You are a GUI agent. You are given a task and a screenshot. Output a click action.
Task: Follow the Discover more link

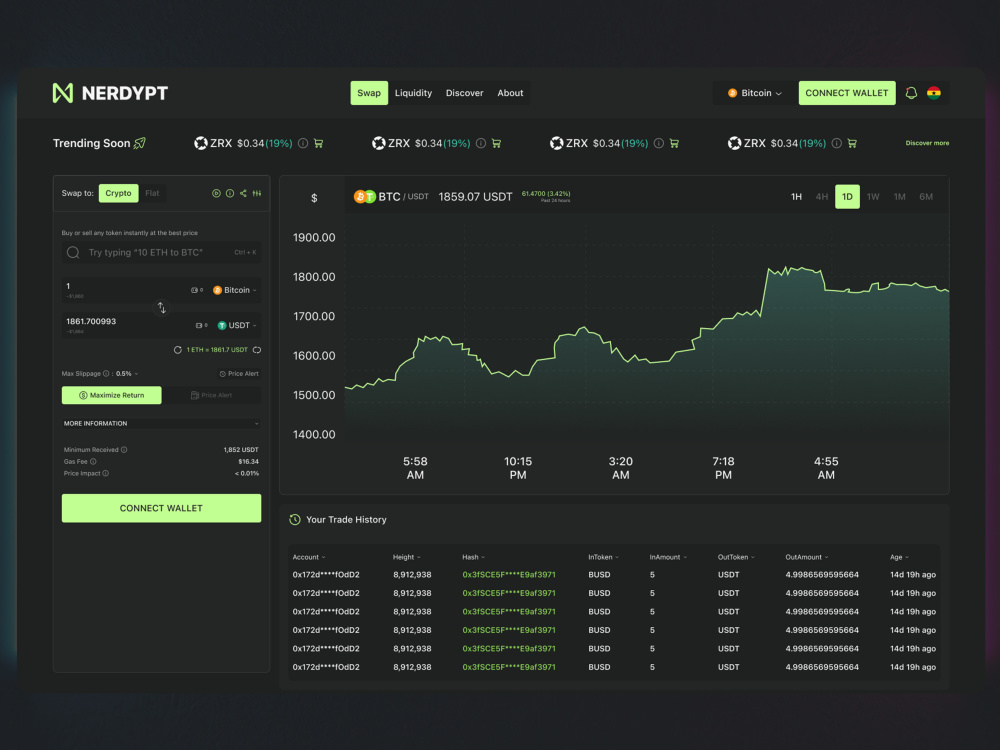point(927,143)
